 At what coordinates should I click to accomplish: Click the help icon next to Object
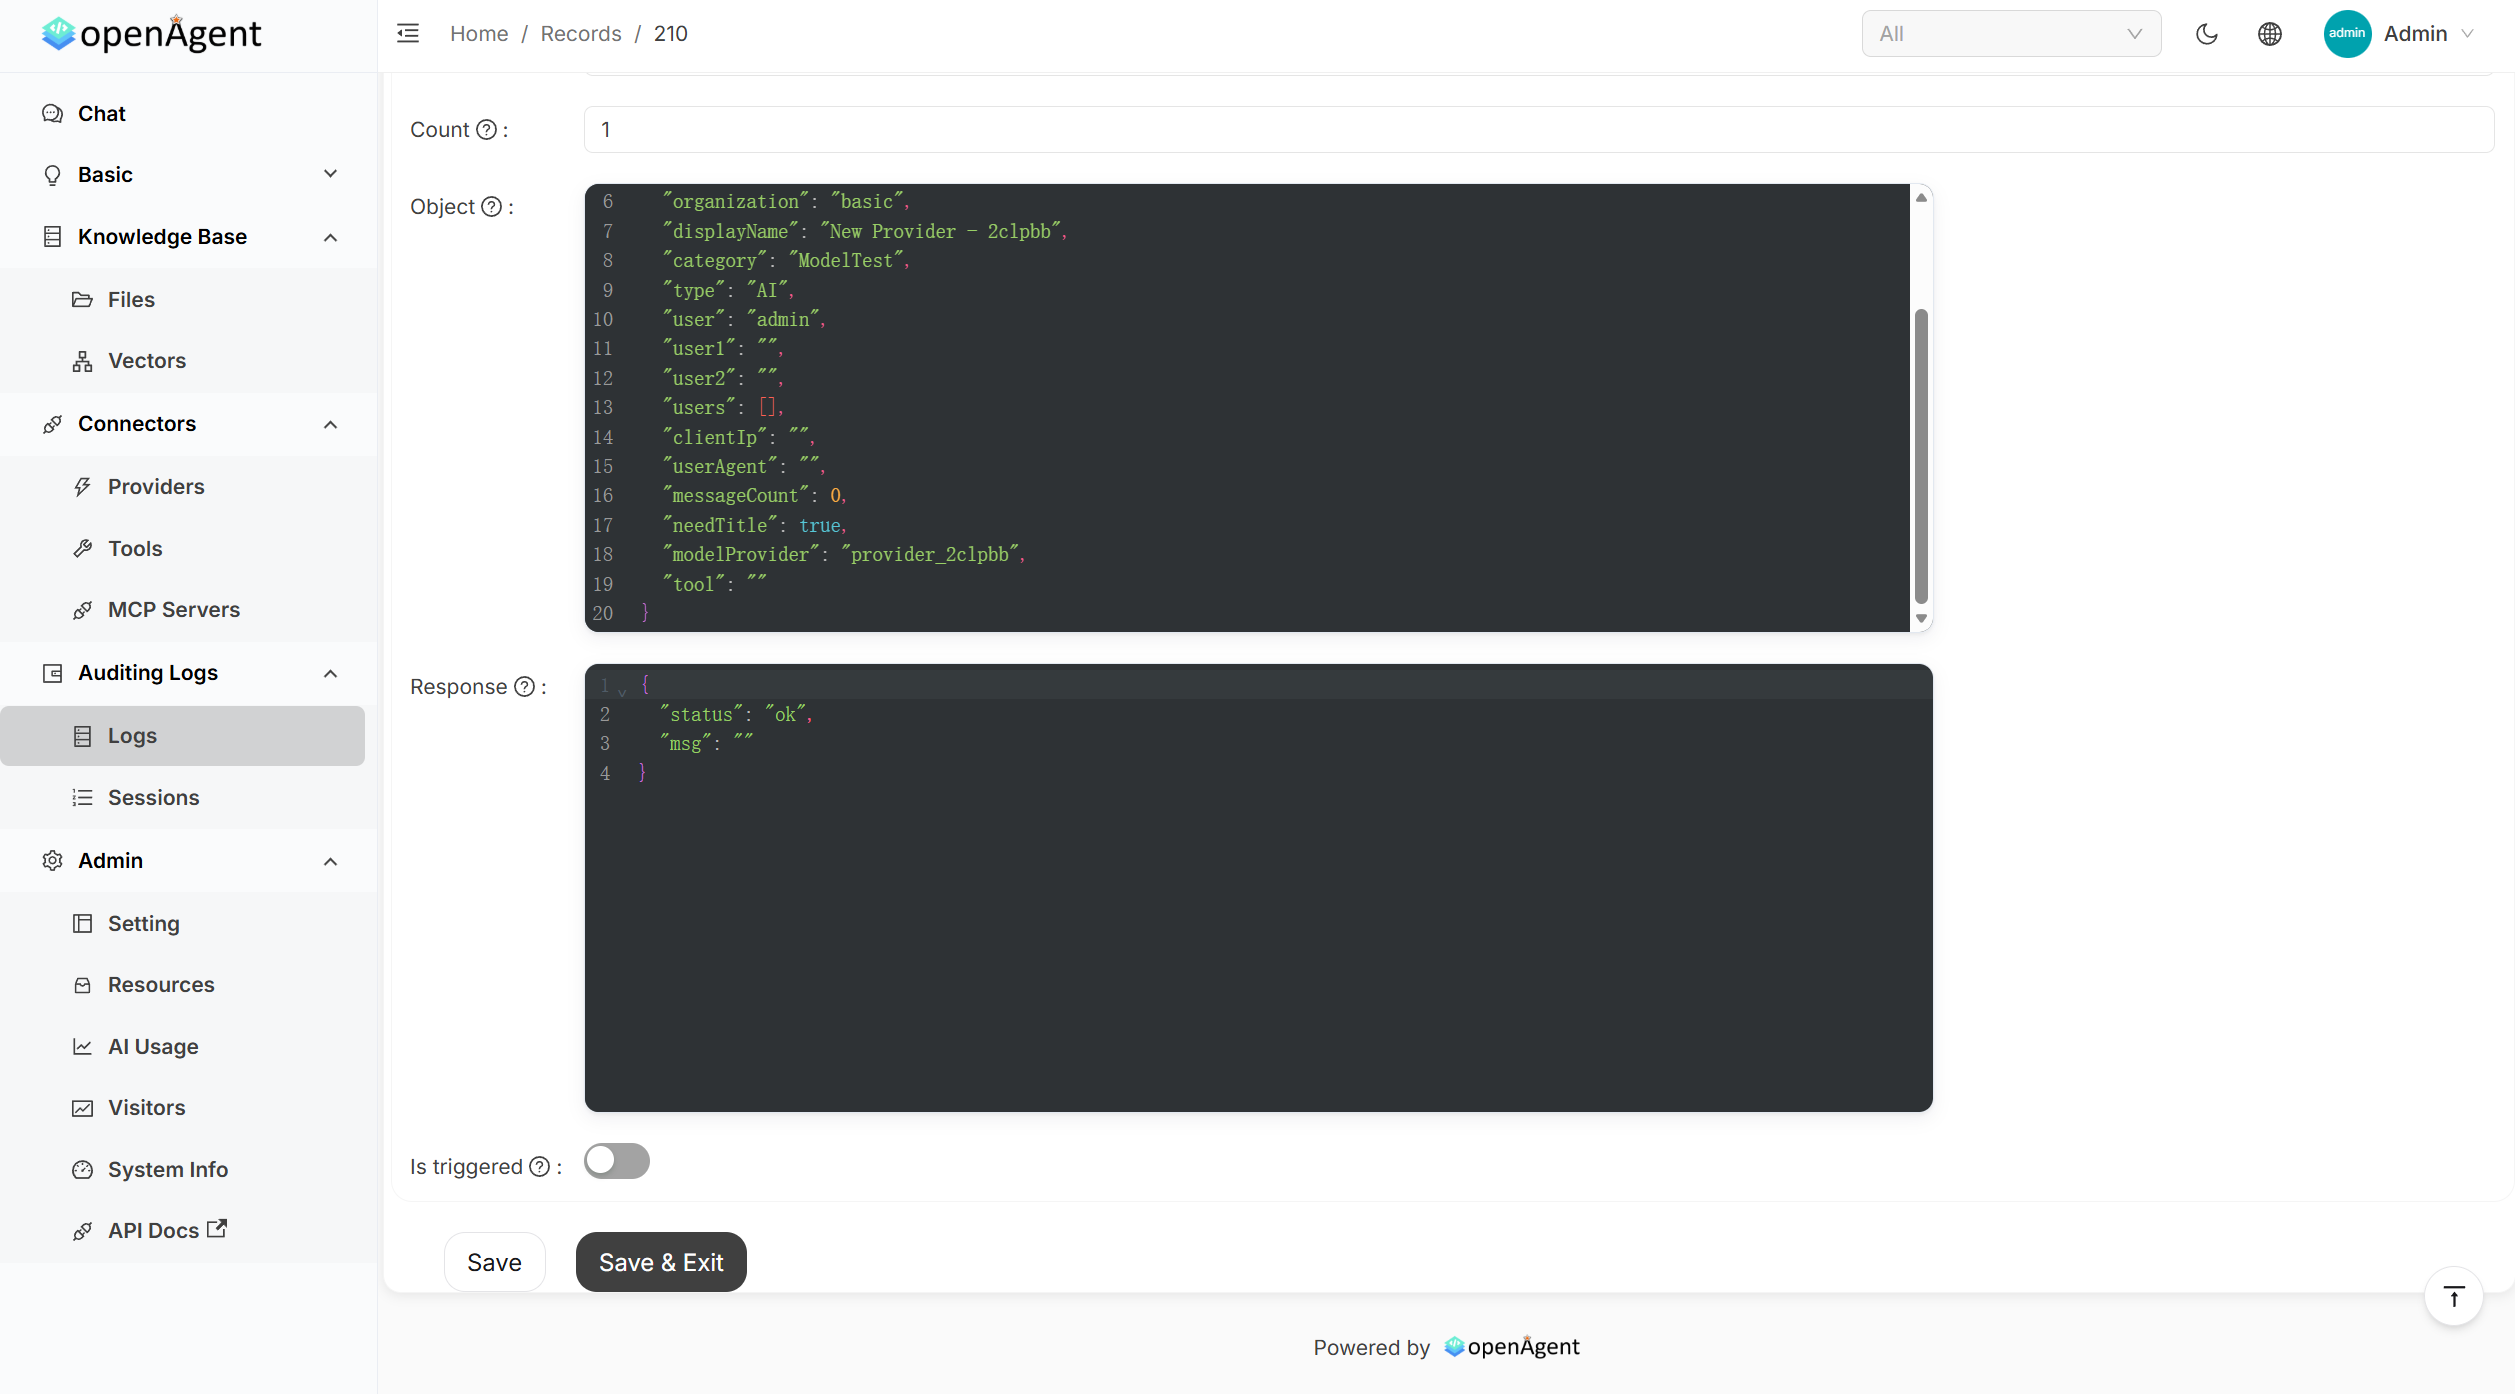click(492, 207)
